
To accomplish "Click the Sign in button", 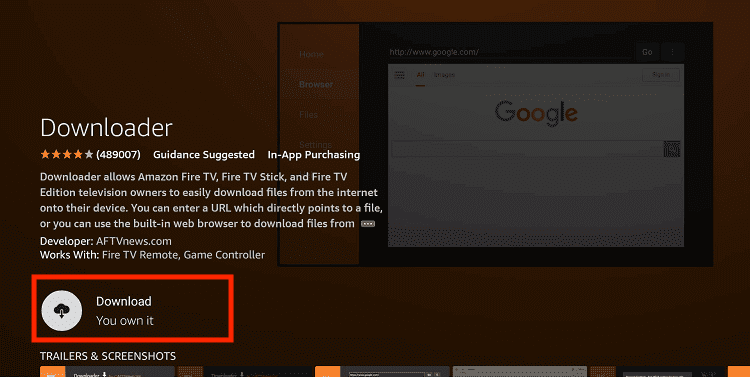I will pos(661,75).
